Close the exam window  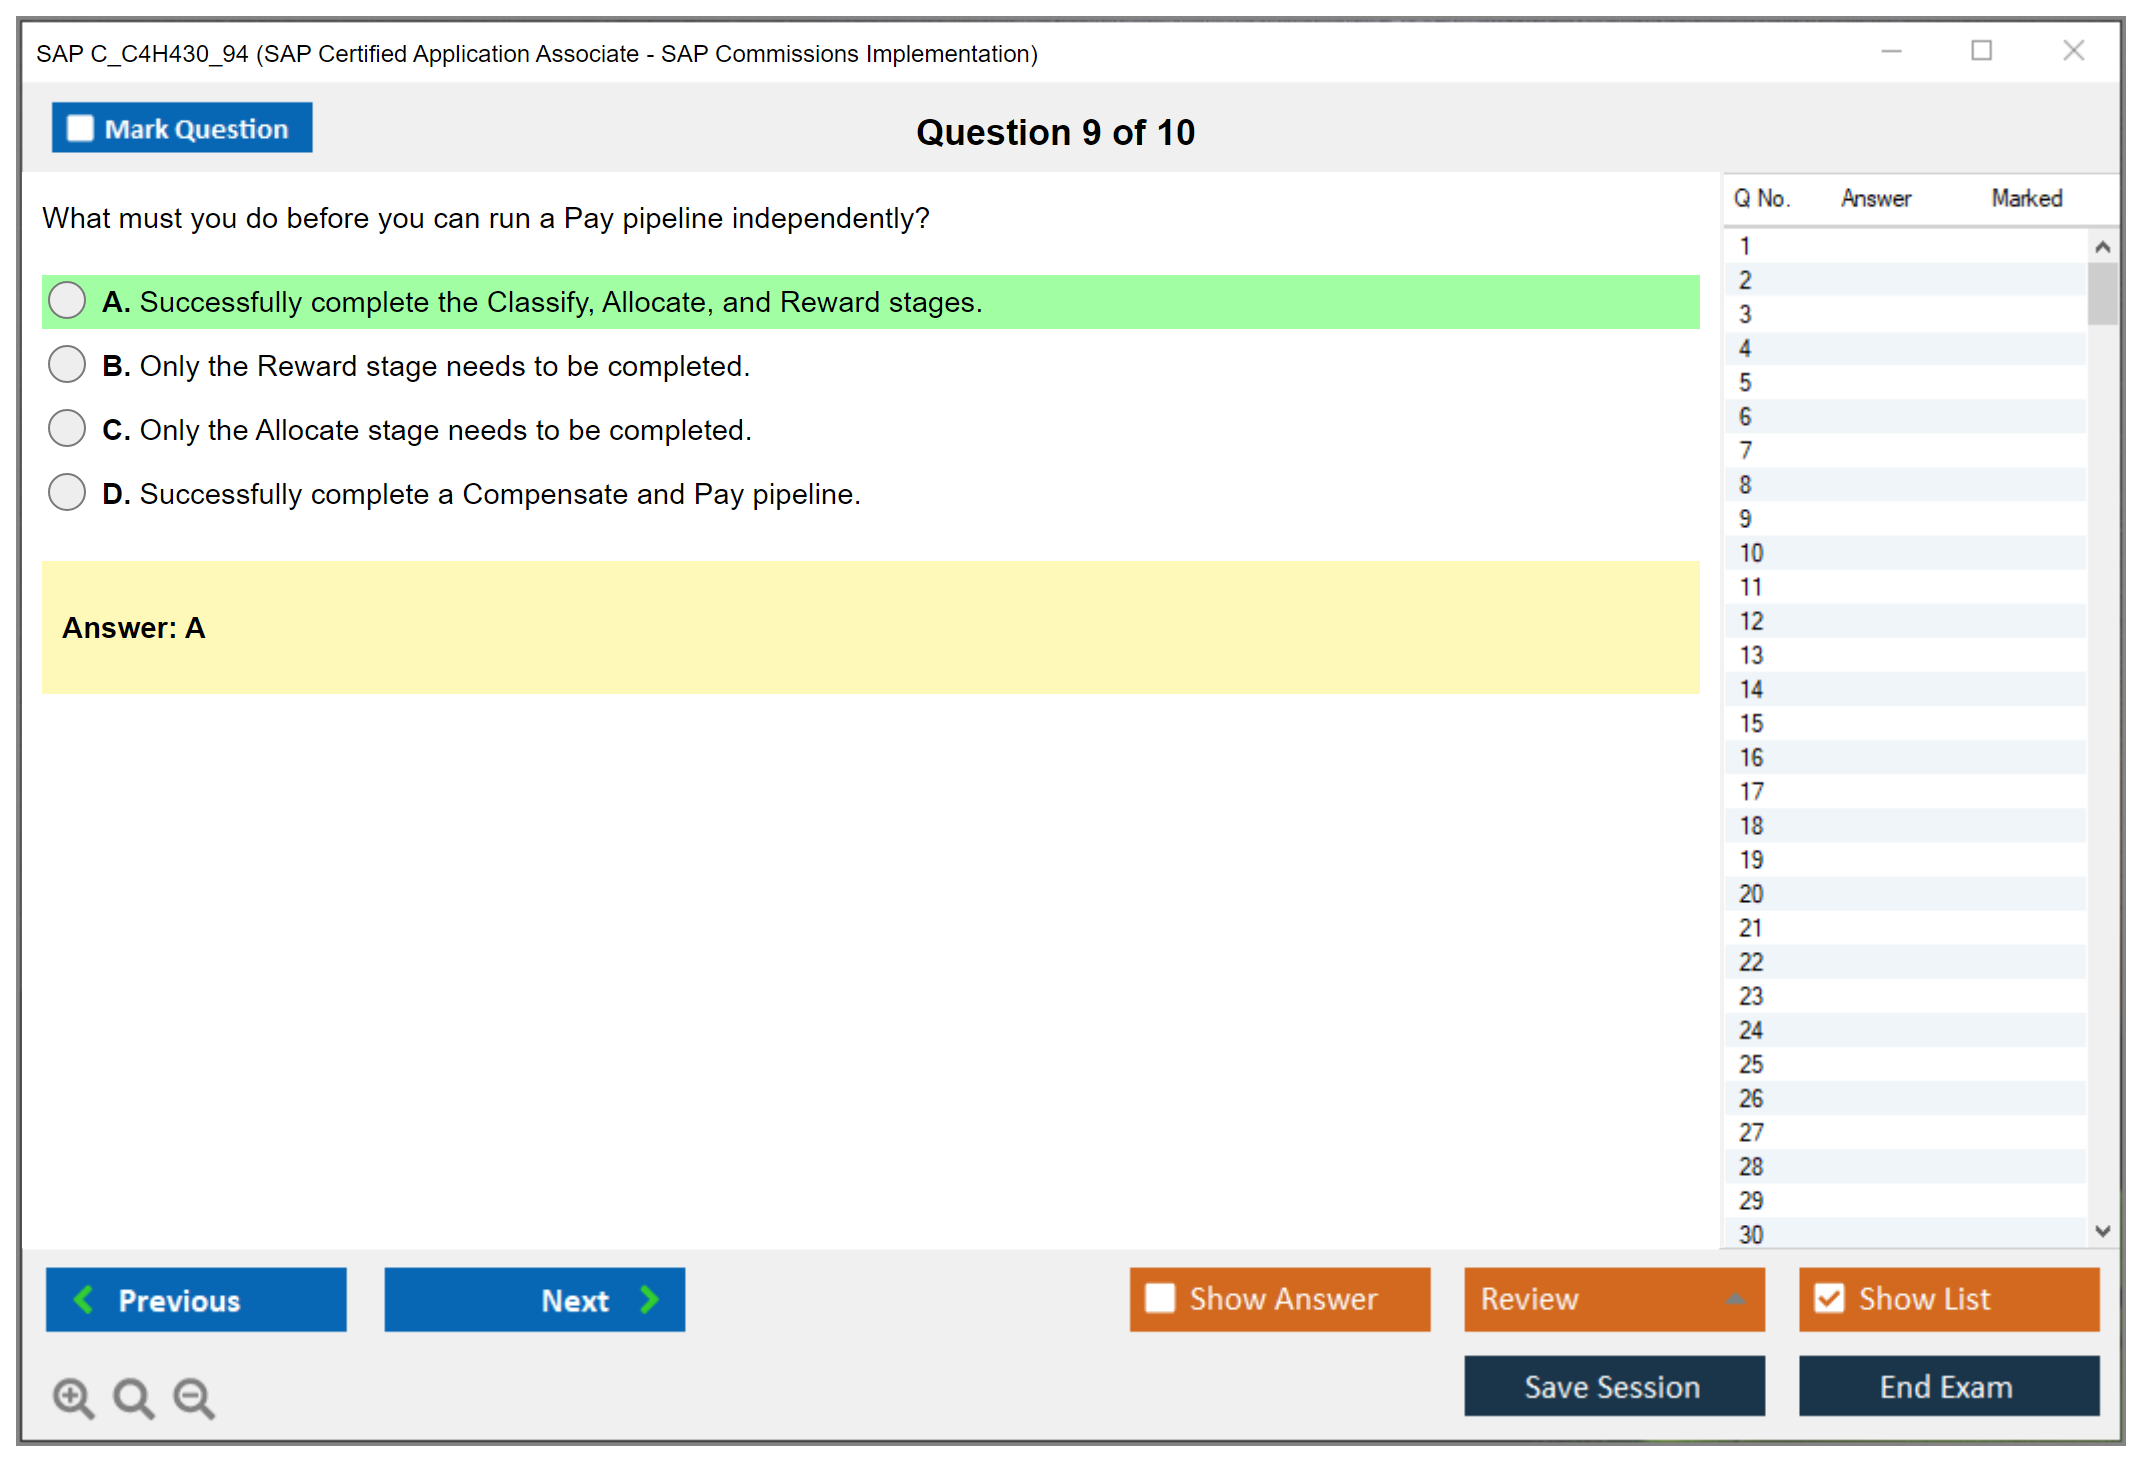[2073, 51]
